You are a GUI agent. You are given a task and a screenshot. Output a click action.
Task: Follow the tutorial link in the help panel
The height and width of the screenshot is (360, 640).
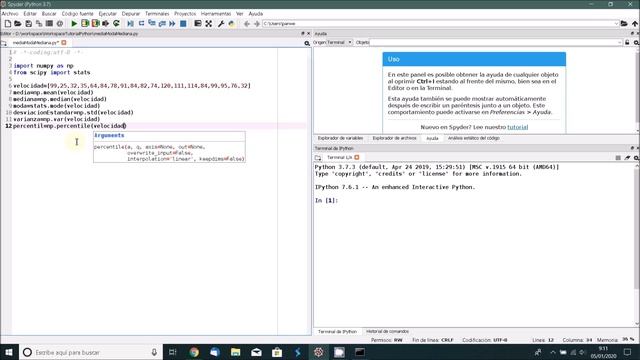(x=518, y=127)
